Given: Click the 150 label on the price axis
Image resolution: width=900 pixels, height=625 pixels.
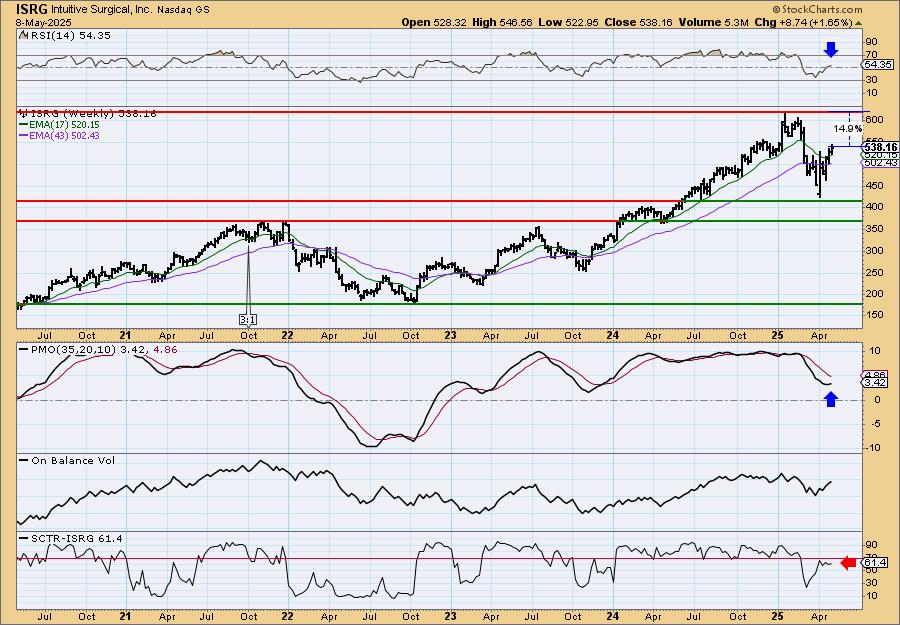Looking at the screenshot, I should pyautogui.click(x=874, y=315).
